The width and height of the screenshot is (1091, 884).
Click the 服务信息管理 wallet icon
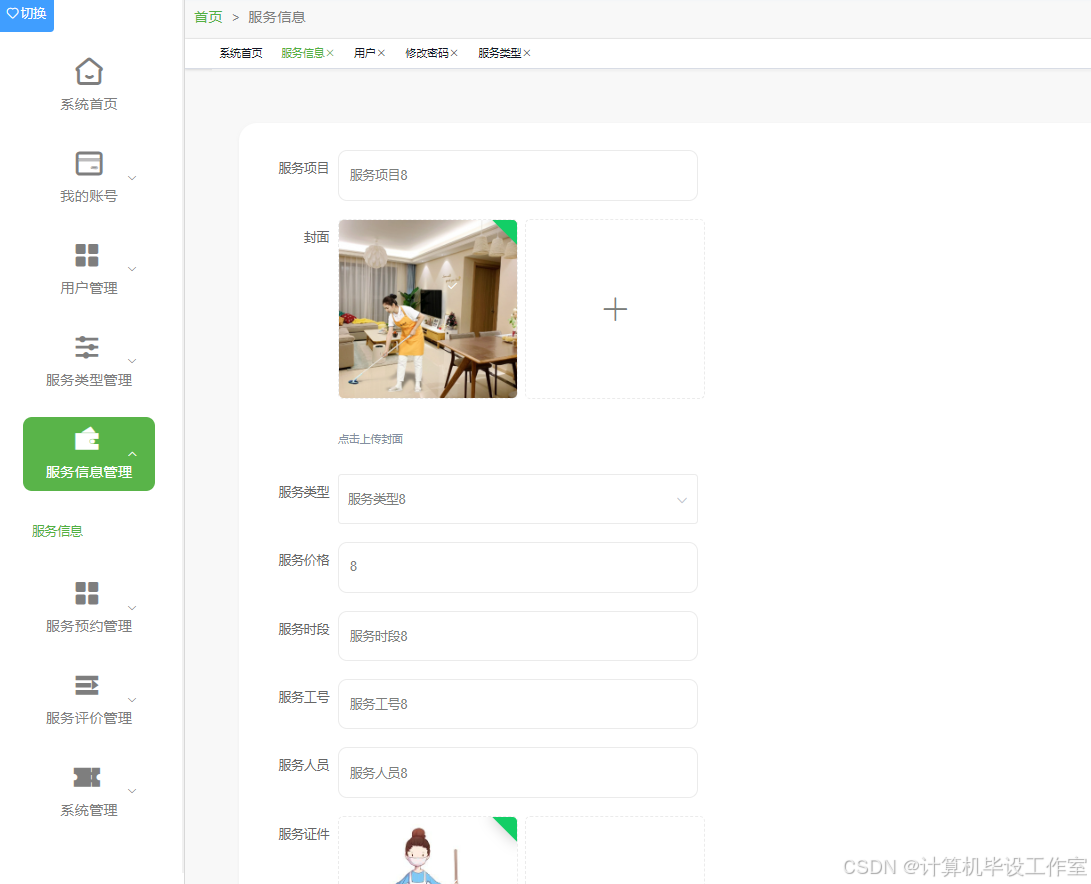click(x=87, y=439)
